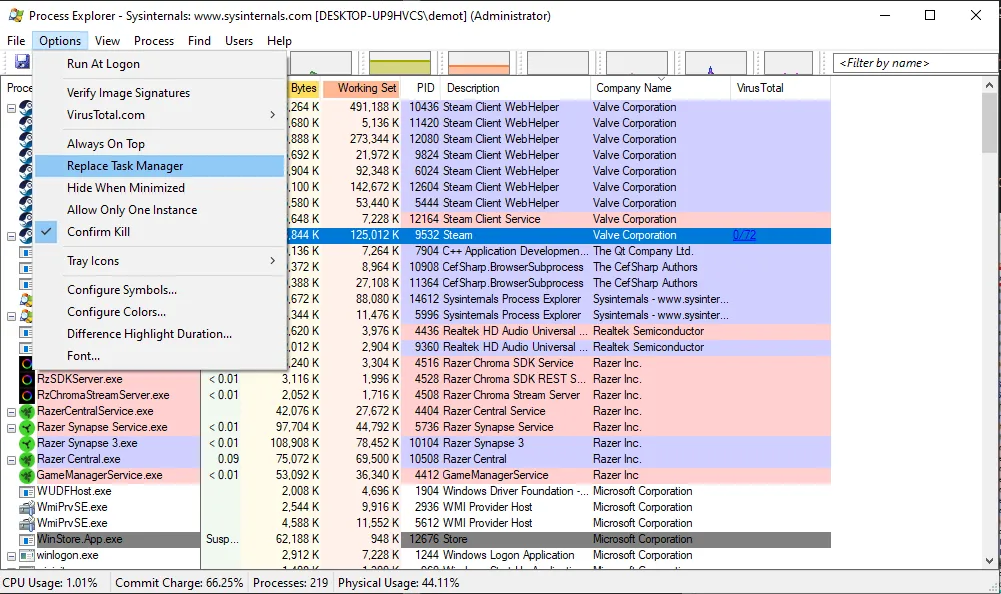Open the File menu

16,40
